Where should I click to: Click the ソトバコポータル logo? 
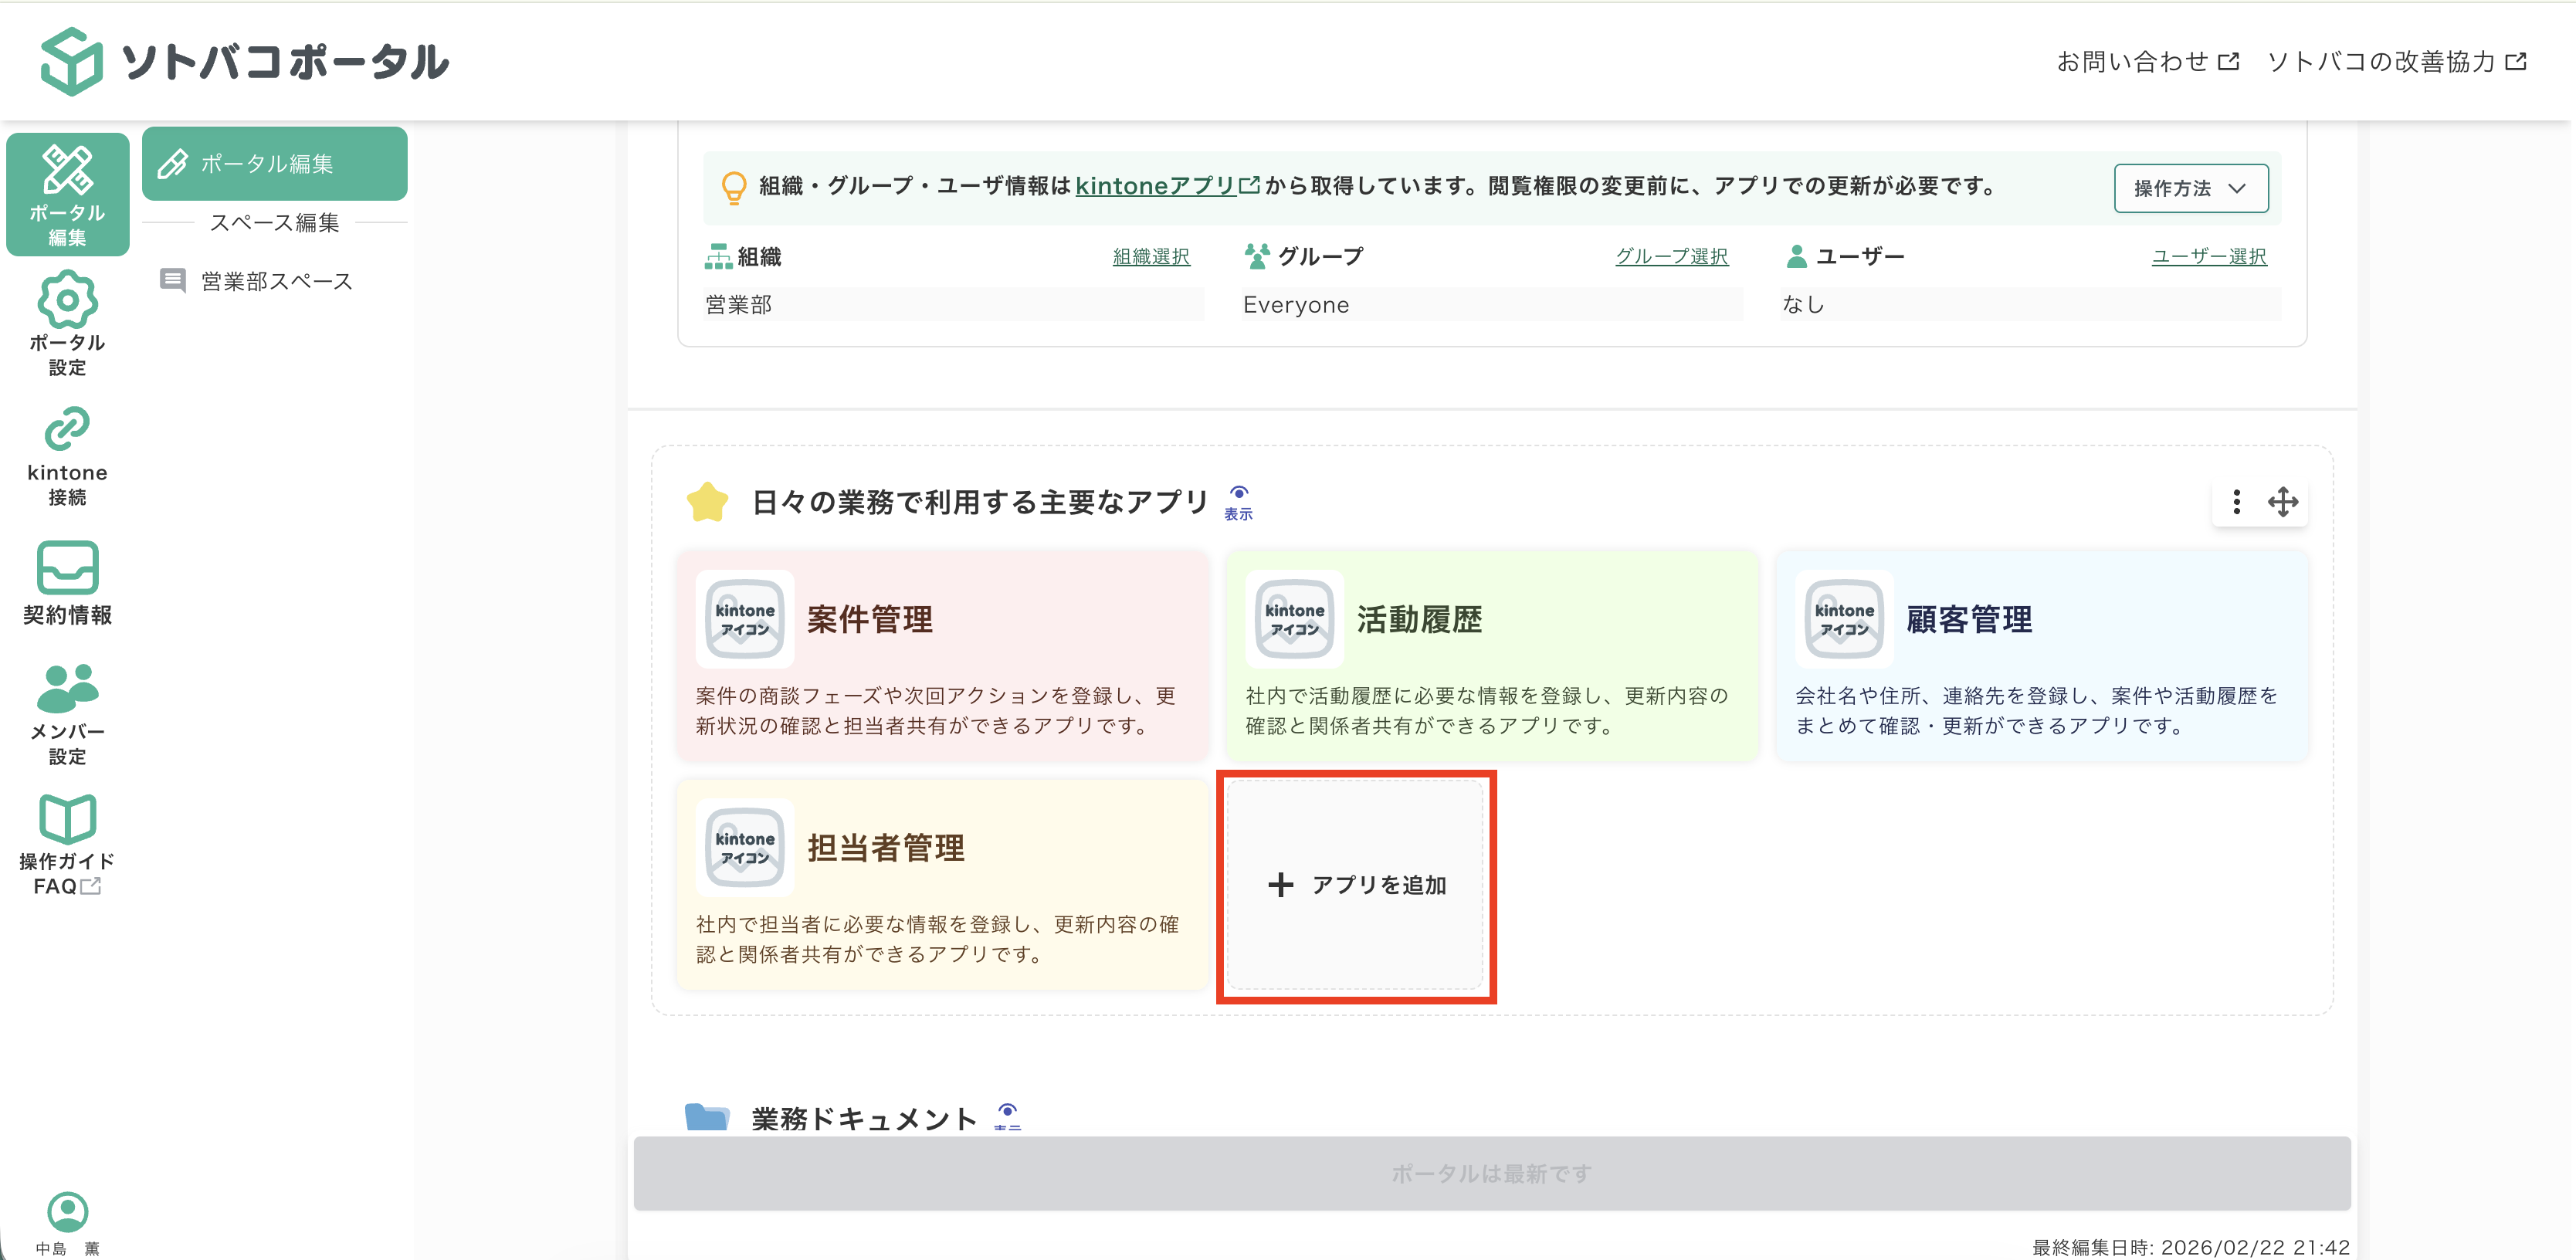[x=245, y=62]
